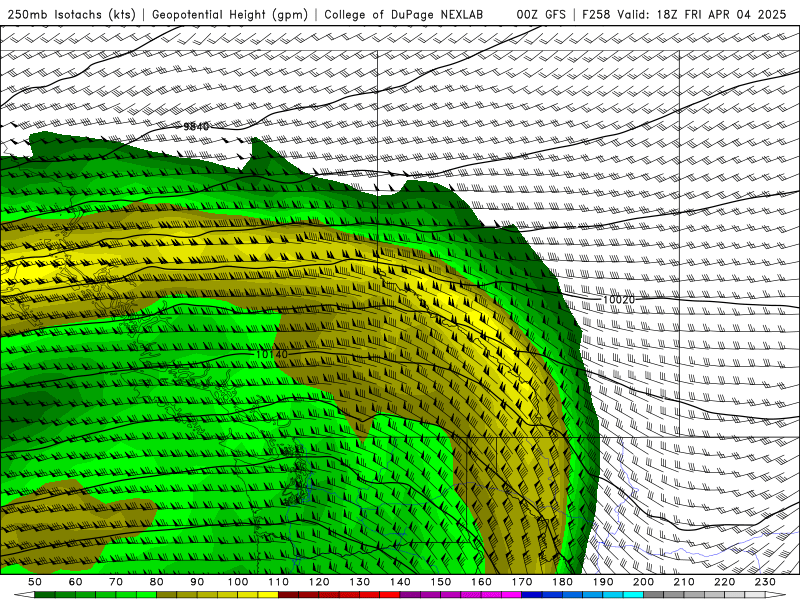This screenshot has height=600, width=800.
Task: Select the bright red 135–140 kt colorbar swatch
Action: pyautogui.click(x=390, y=595)
